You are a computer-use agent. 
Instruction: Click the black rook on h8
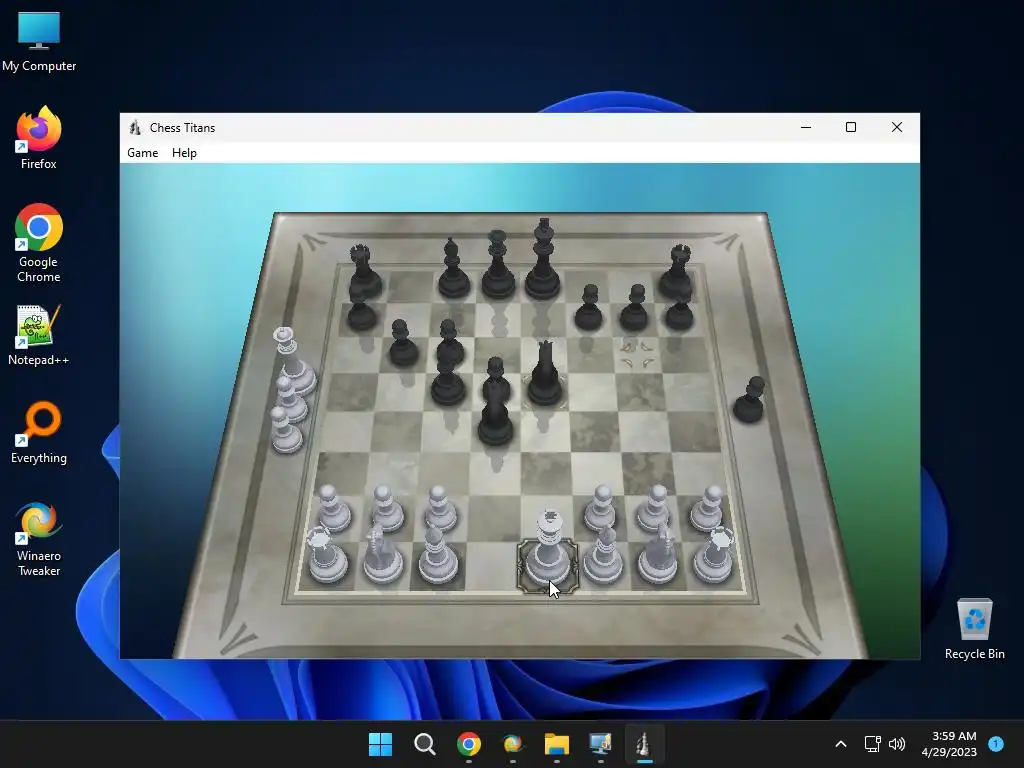(677, 272)
